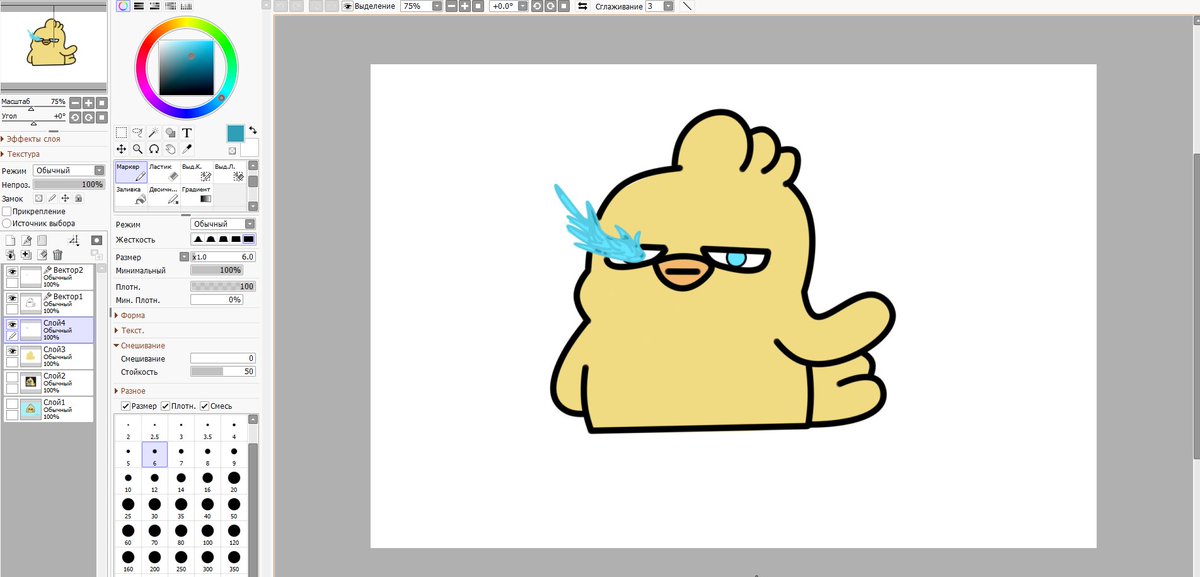
Task: Merge layer down icon
Action: coord(10,255)
